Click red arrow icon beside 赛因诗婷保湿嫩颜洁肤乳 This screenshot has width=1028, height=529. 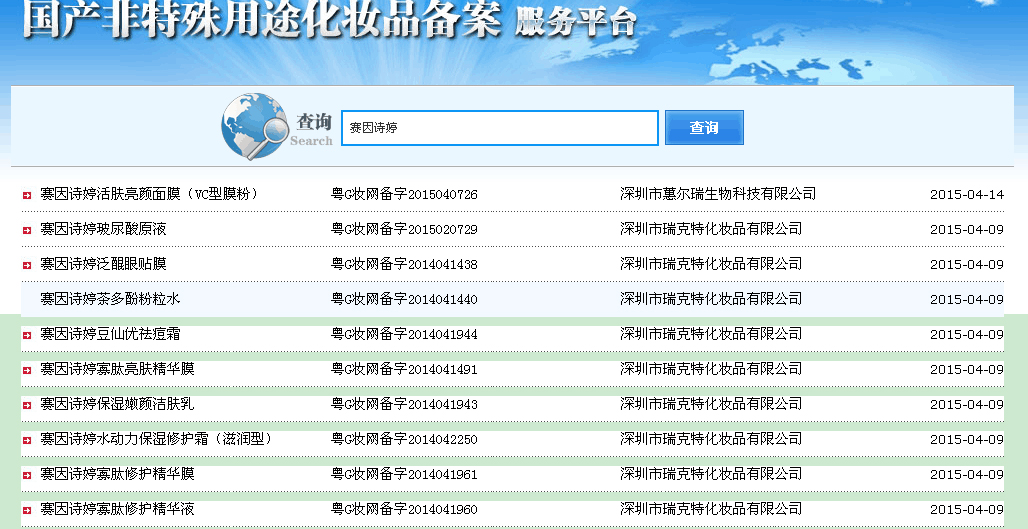tap(27, 406)
